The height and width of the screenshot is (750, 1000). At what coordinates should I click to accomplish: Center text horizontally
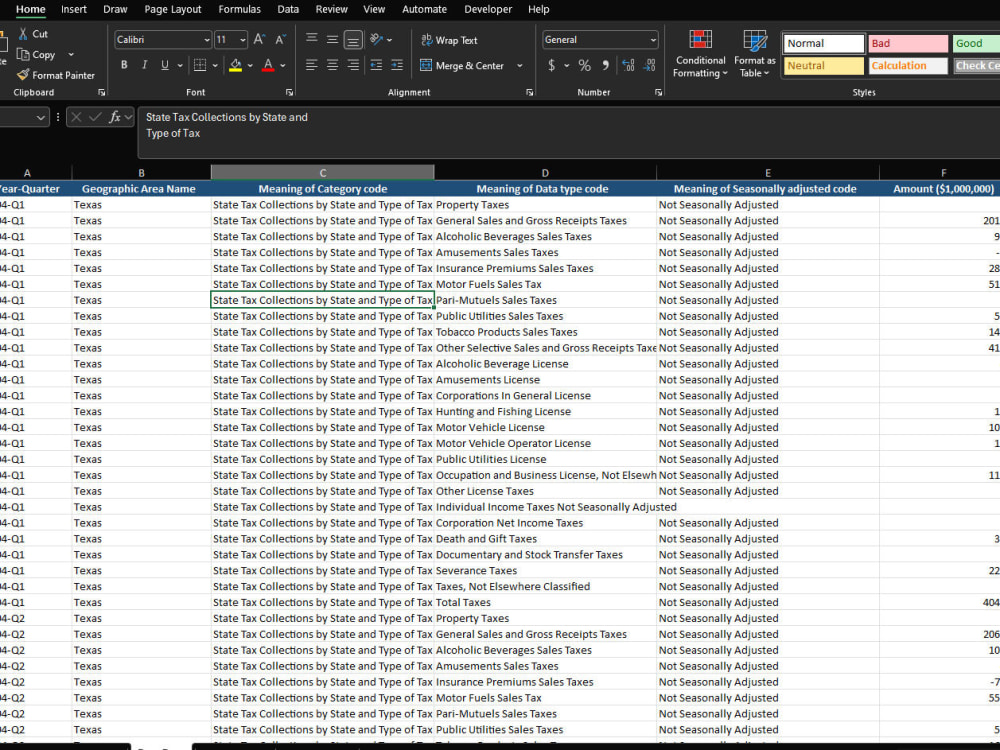coord(332,65)
